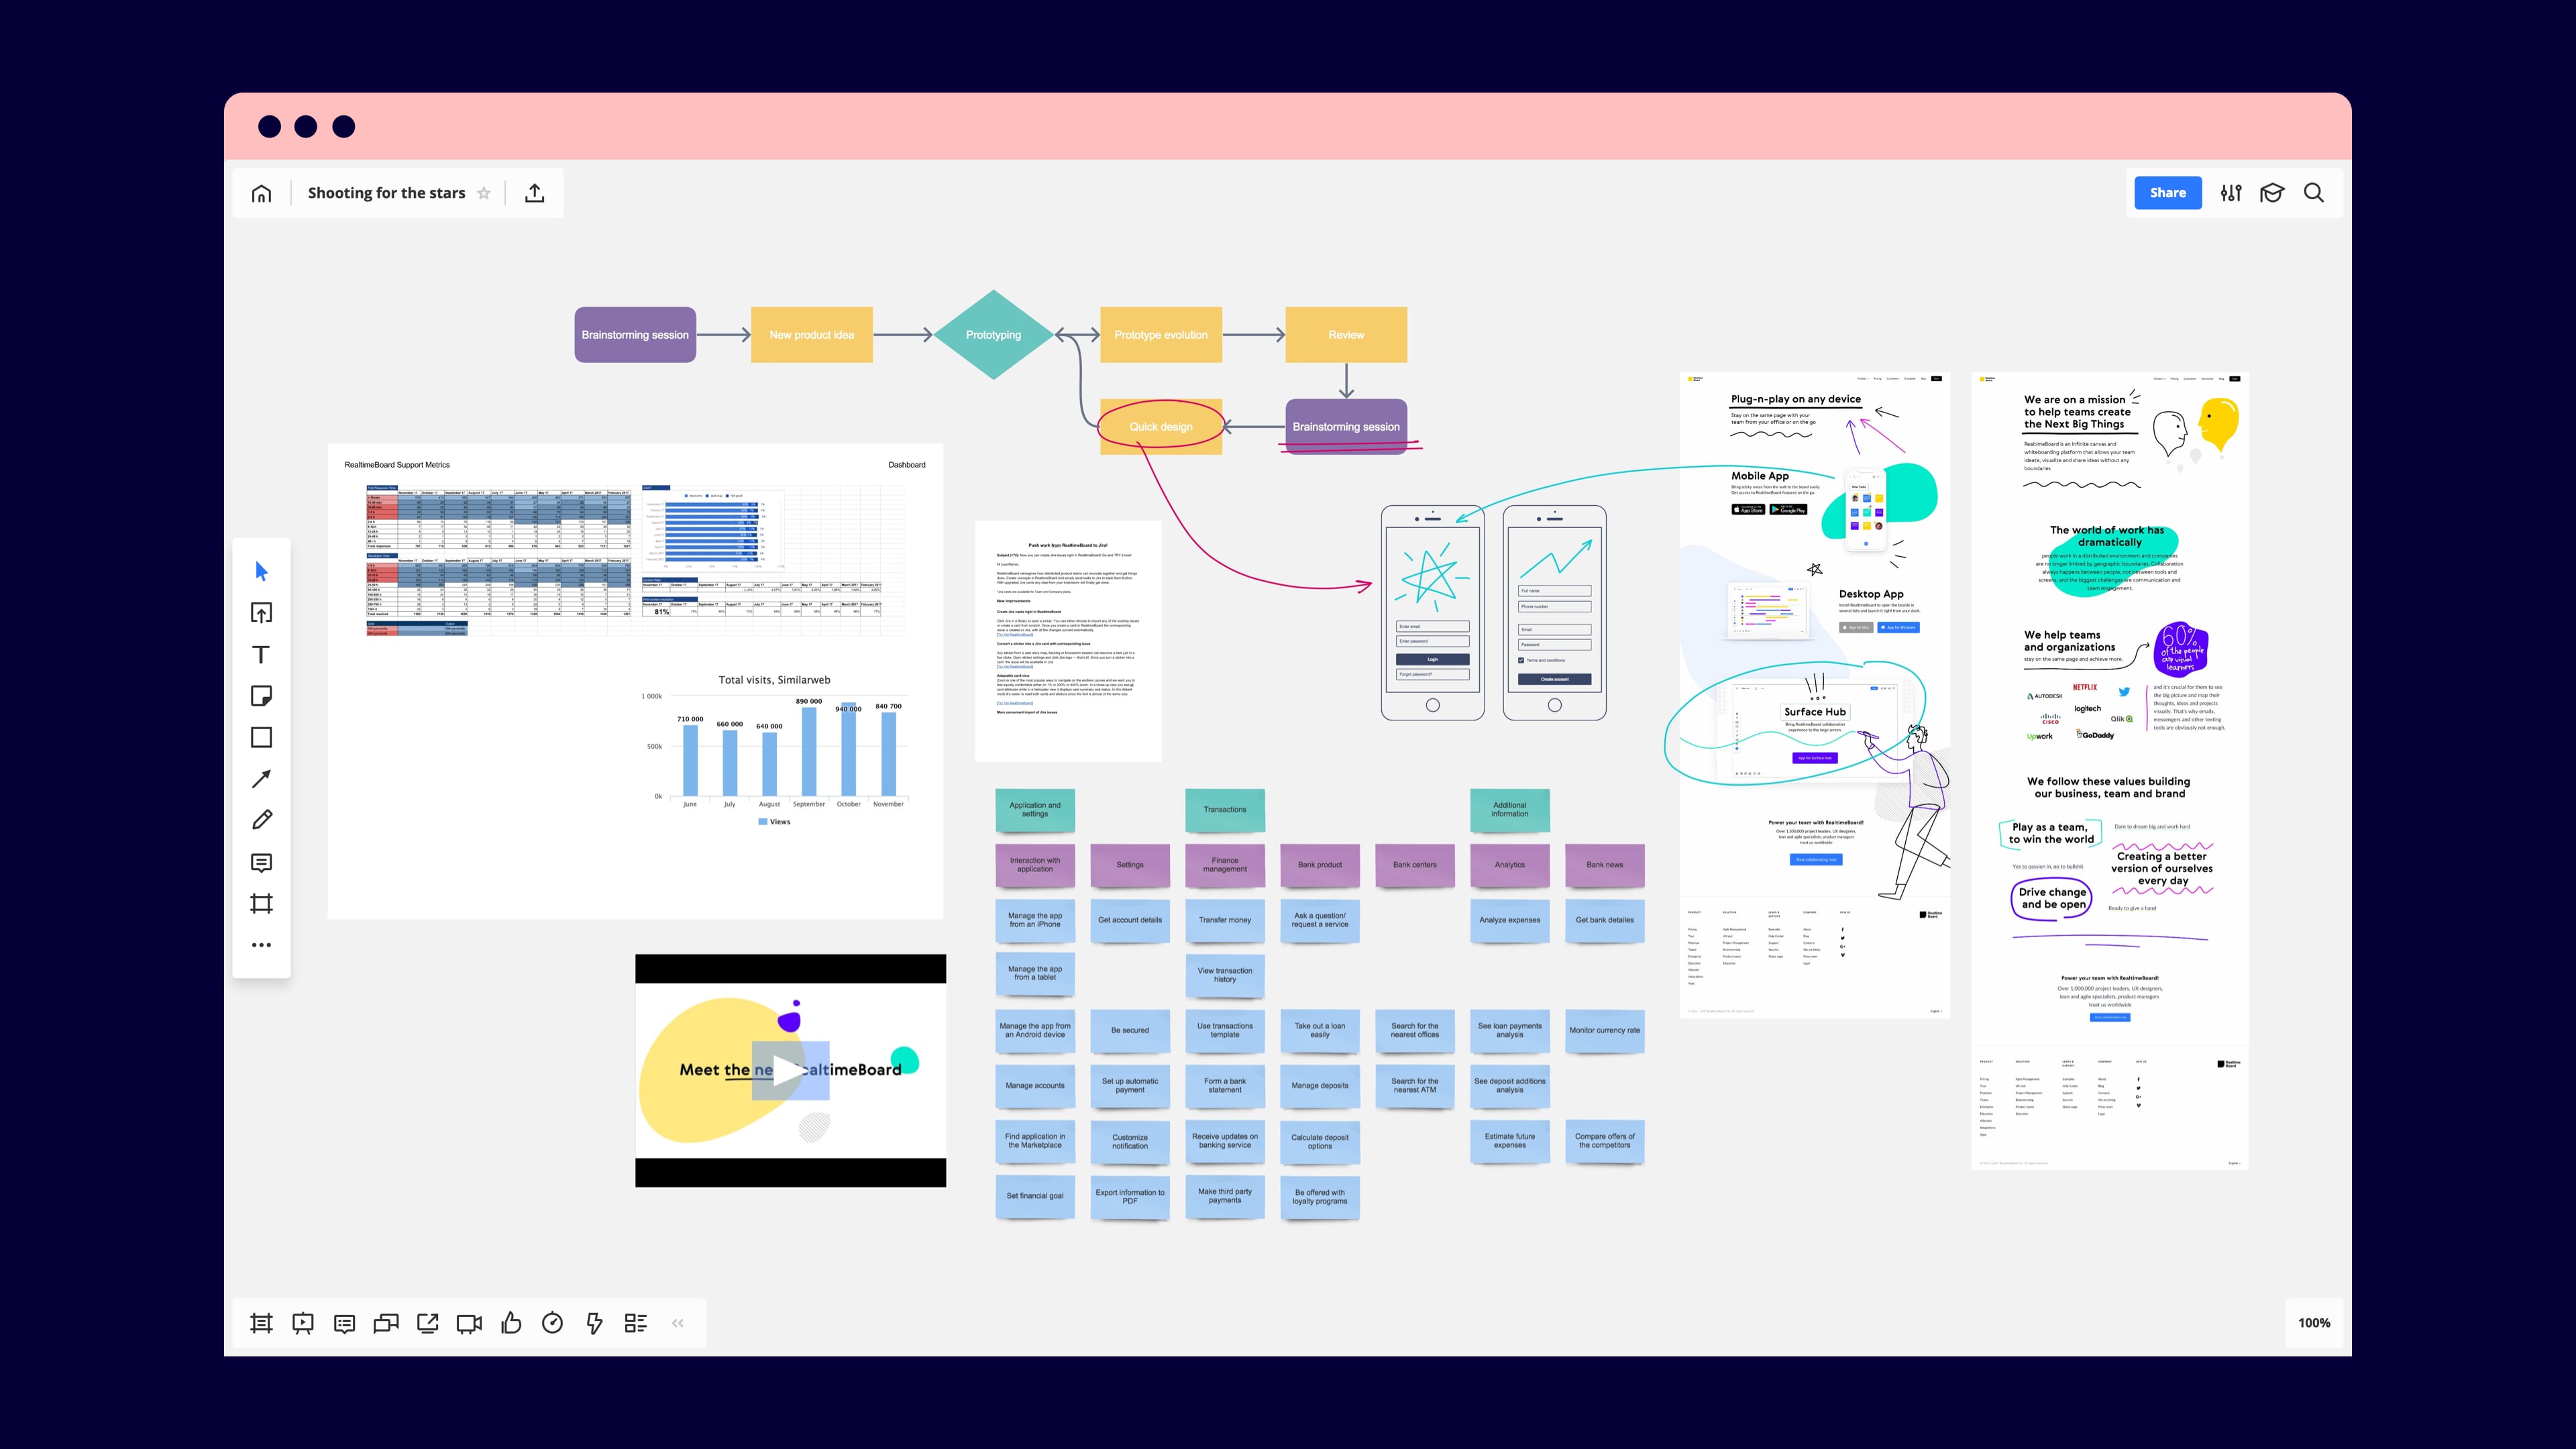Click the search icon in top toolbar
The height and width of the screenshot is (1449, 2576).
2314,193
